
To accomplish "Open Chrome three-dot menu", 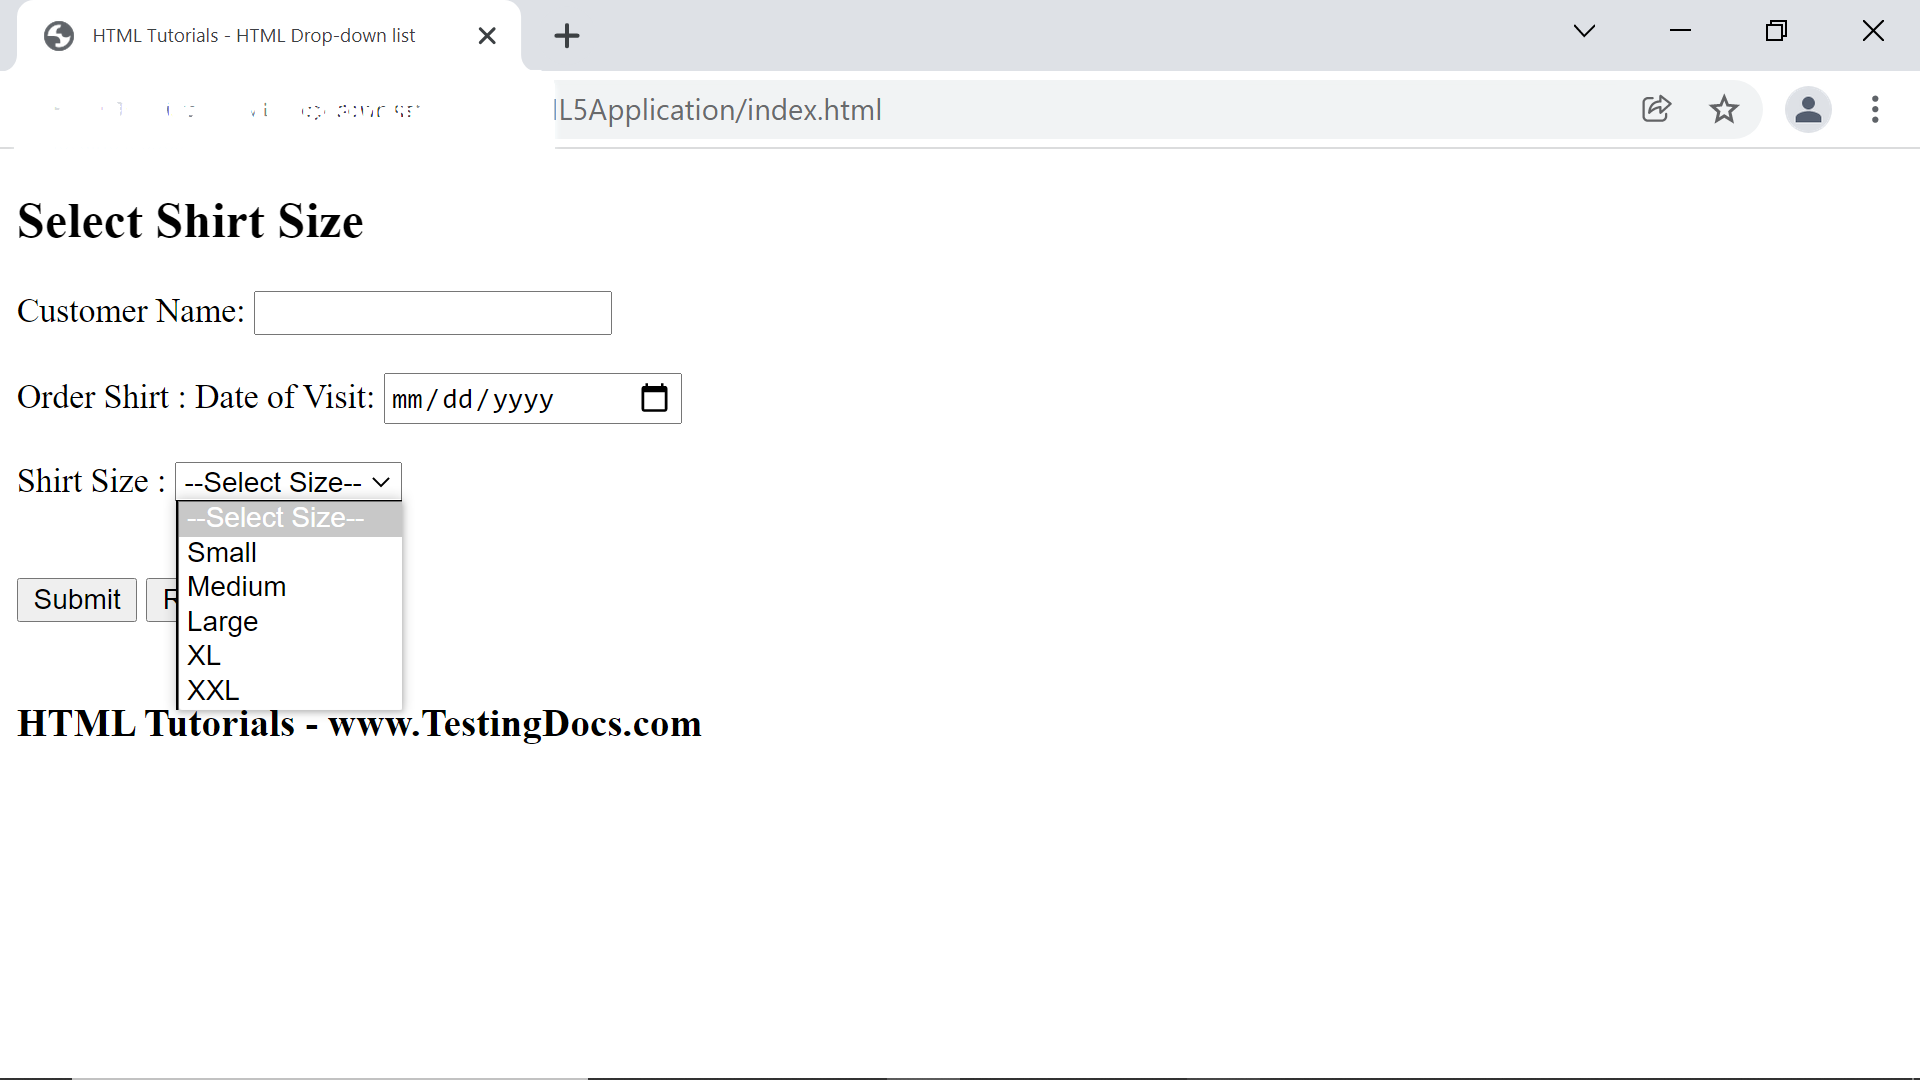I will [x=1875, y=109].
